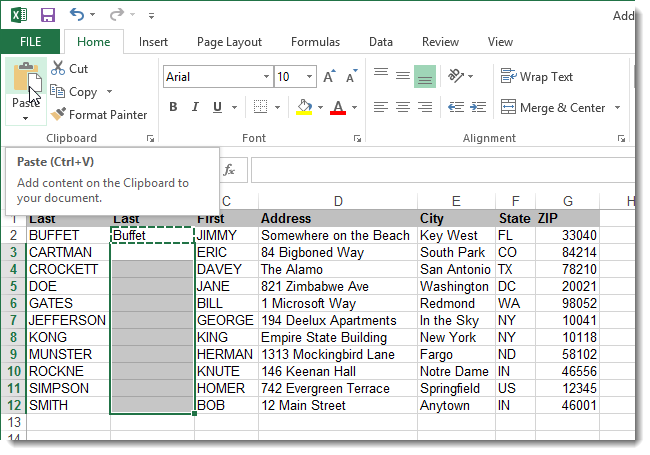Apply yellow fill color bucket

[304, 107]
